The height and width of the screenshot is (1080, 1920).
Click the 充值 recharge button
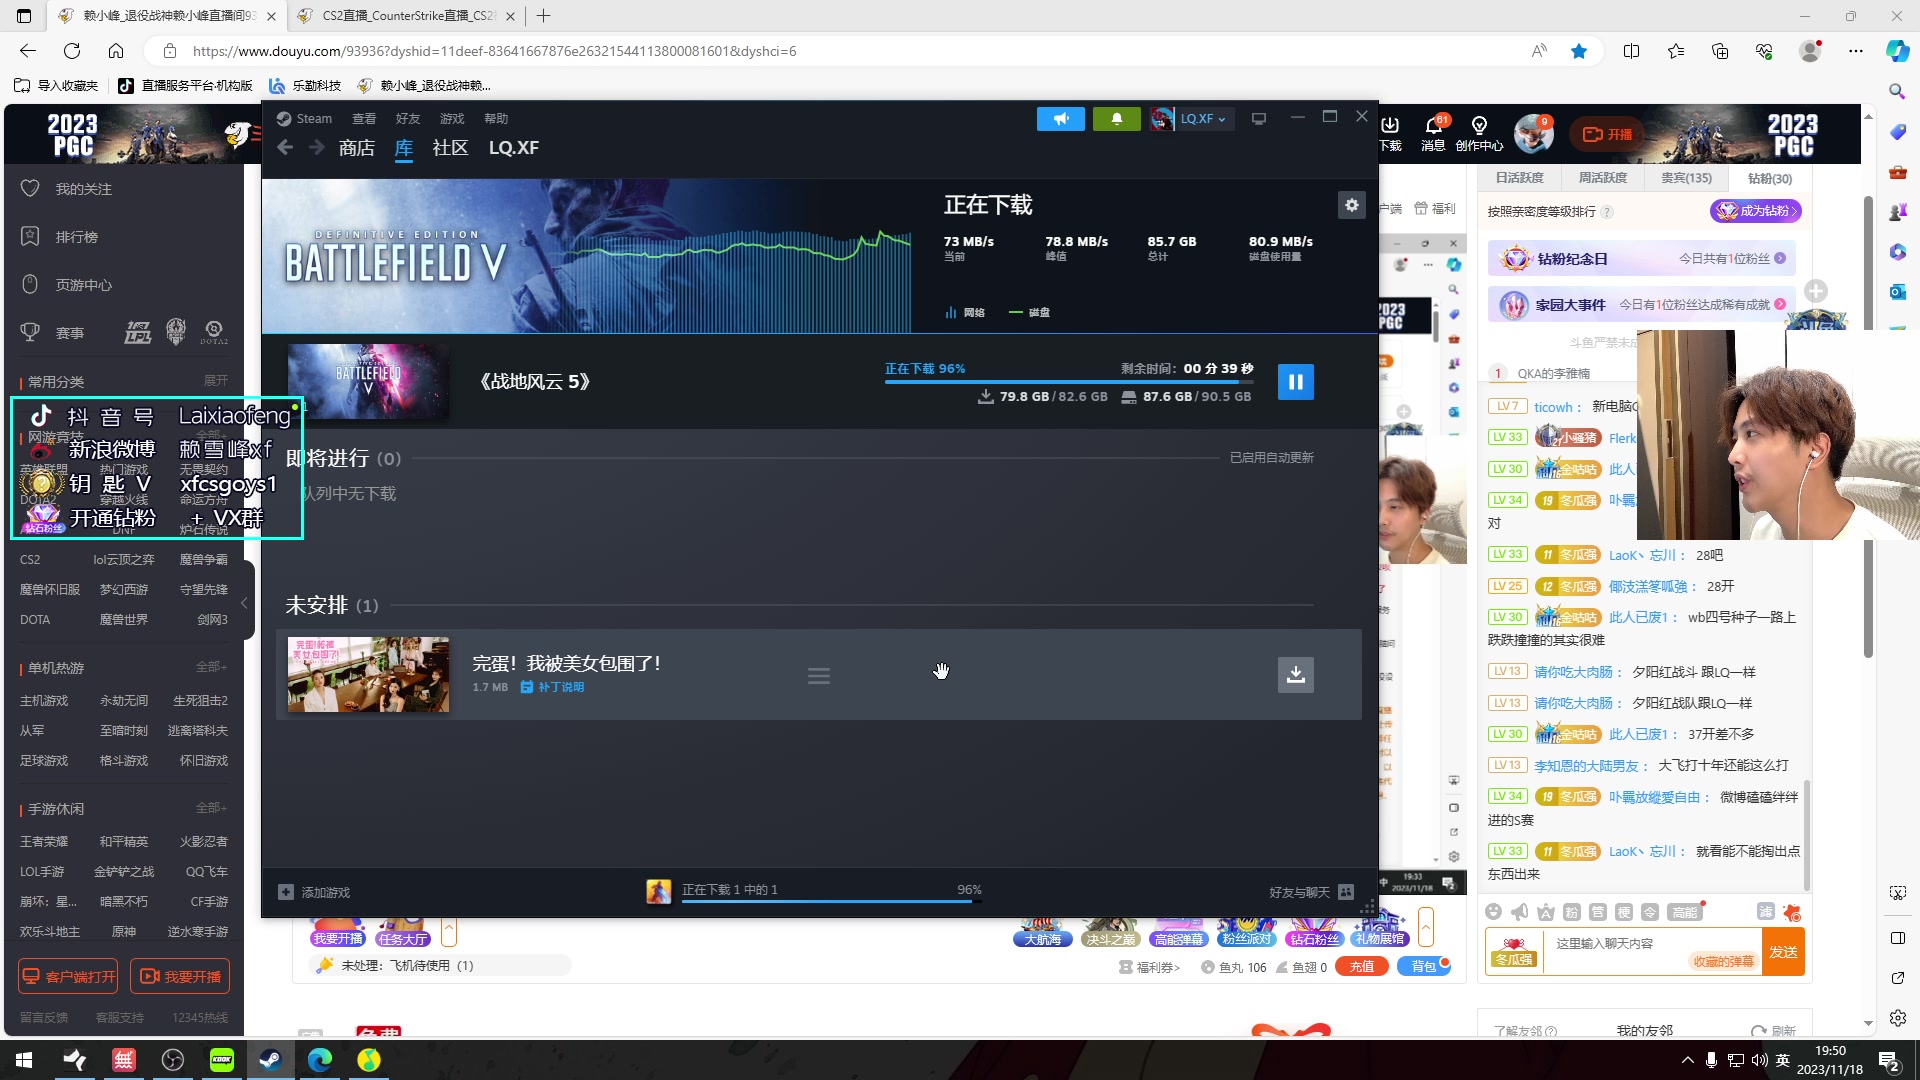coord(1362,967)
